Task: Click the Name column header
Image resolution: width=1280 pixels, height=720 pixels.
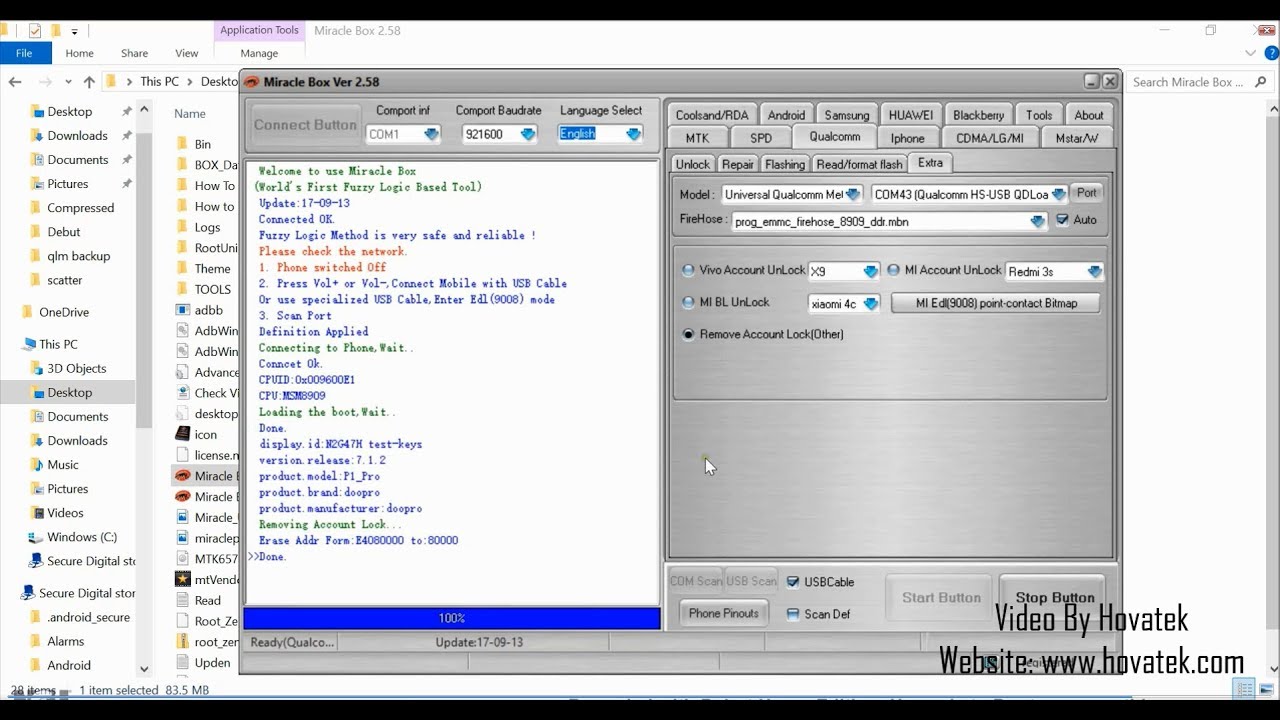Action: coord(190,113)
